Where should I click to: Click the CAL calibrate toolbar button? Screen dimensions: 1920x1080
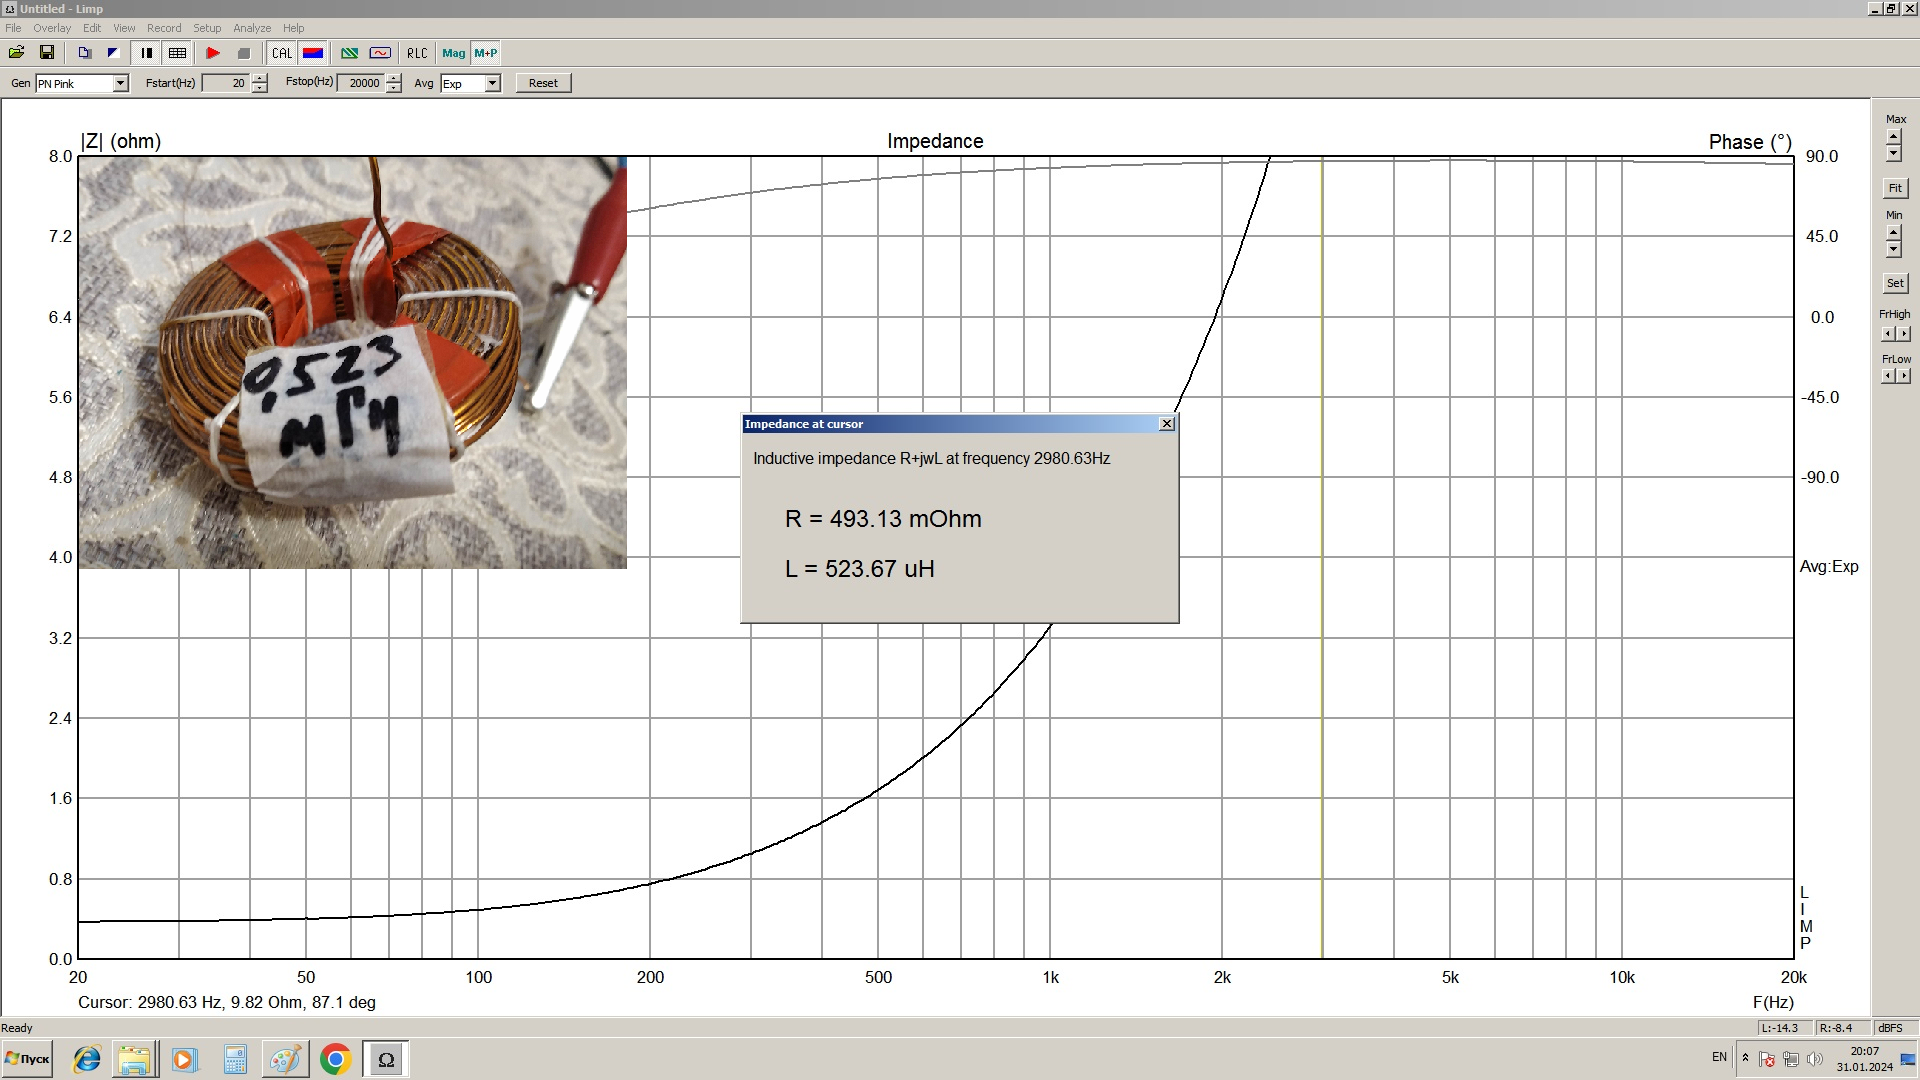(x=282, y=53)
